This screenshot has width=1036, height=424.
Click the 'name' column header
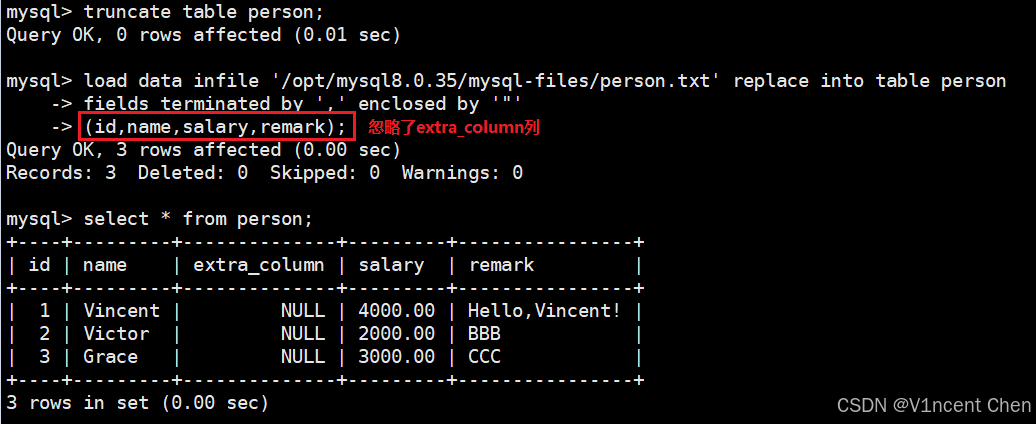(x=104, y=265)
